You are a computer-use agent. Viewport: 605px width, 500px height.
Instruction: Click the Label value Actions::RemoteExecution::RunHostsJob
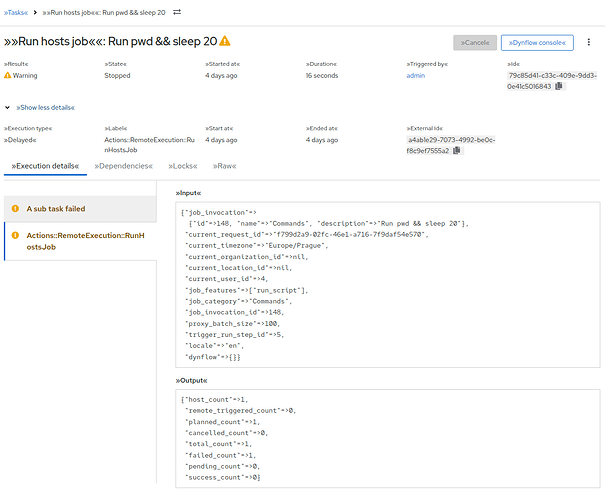point(150,145)
